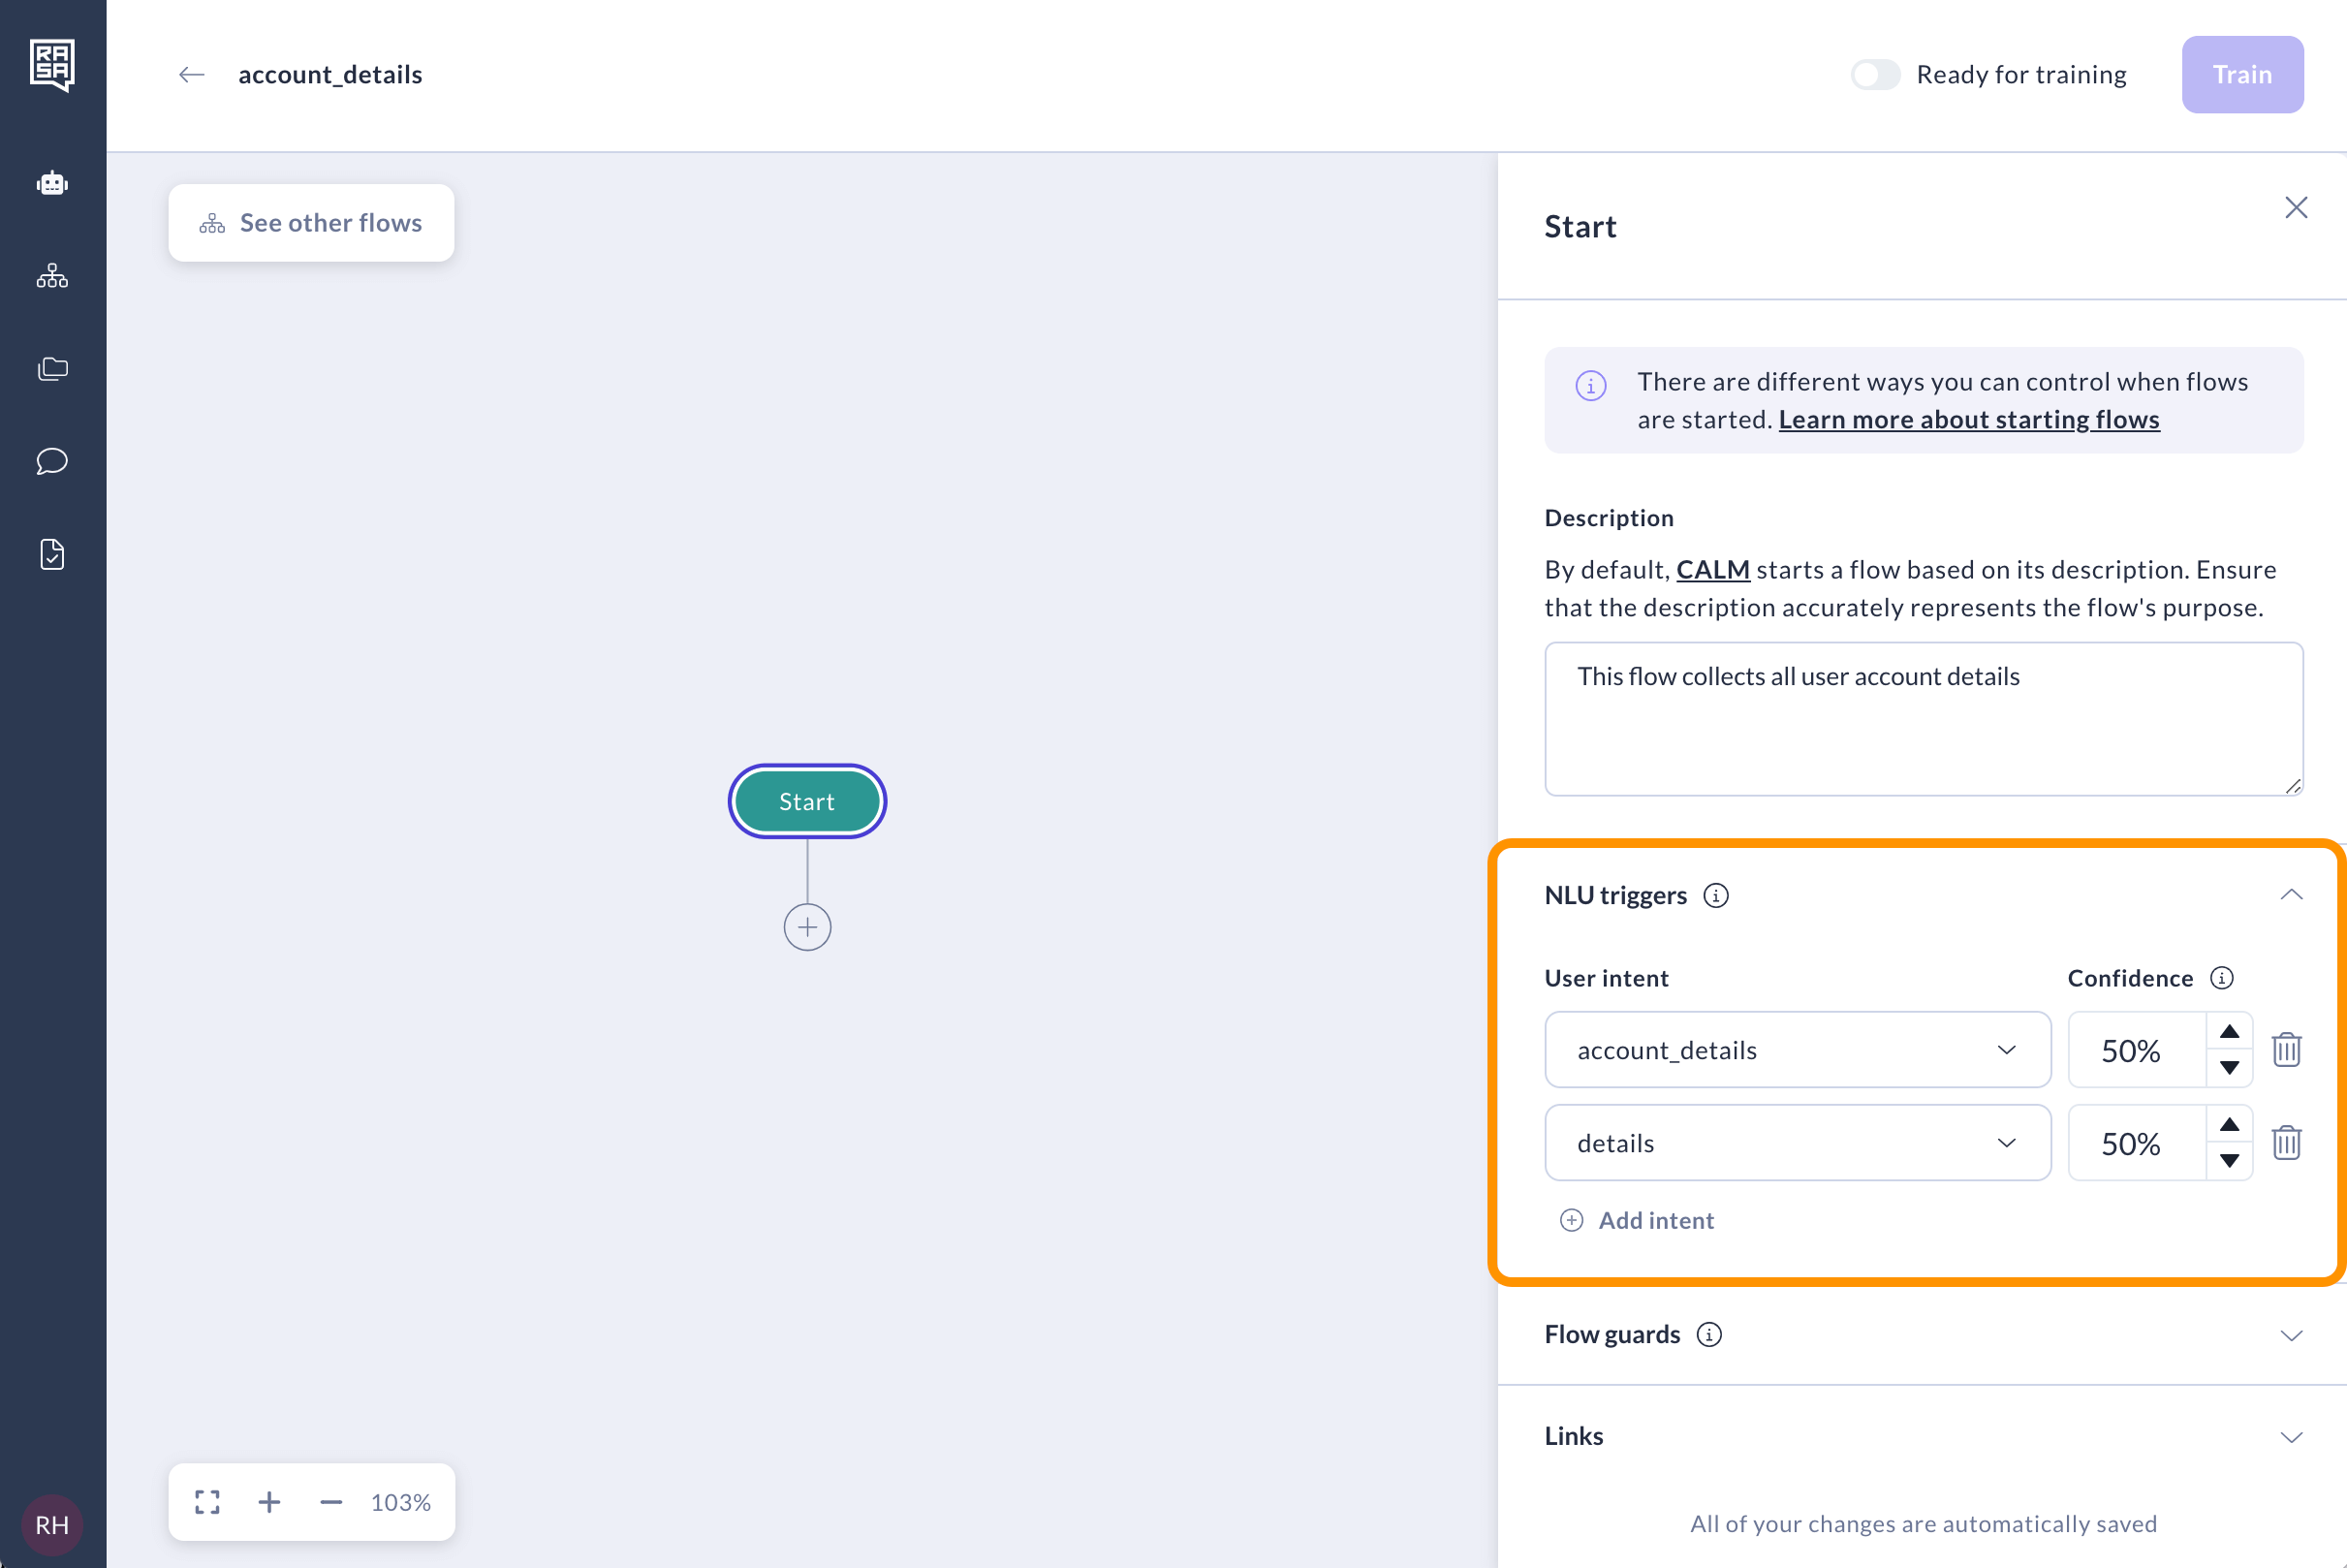
Task: Open the account_details user intent dropdown
Action: click(1797, 1050)
